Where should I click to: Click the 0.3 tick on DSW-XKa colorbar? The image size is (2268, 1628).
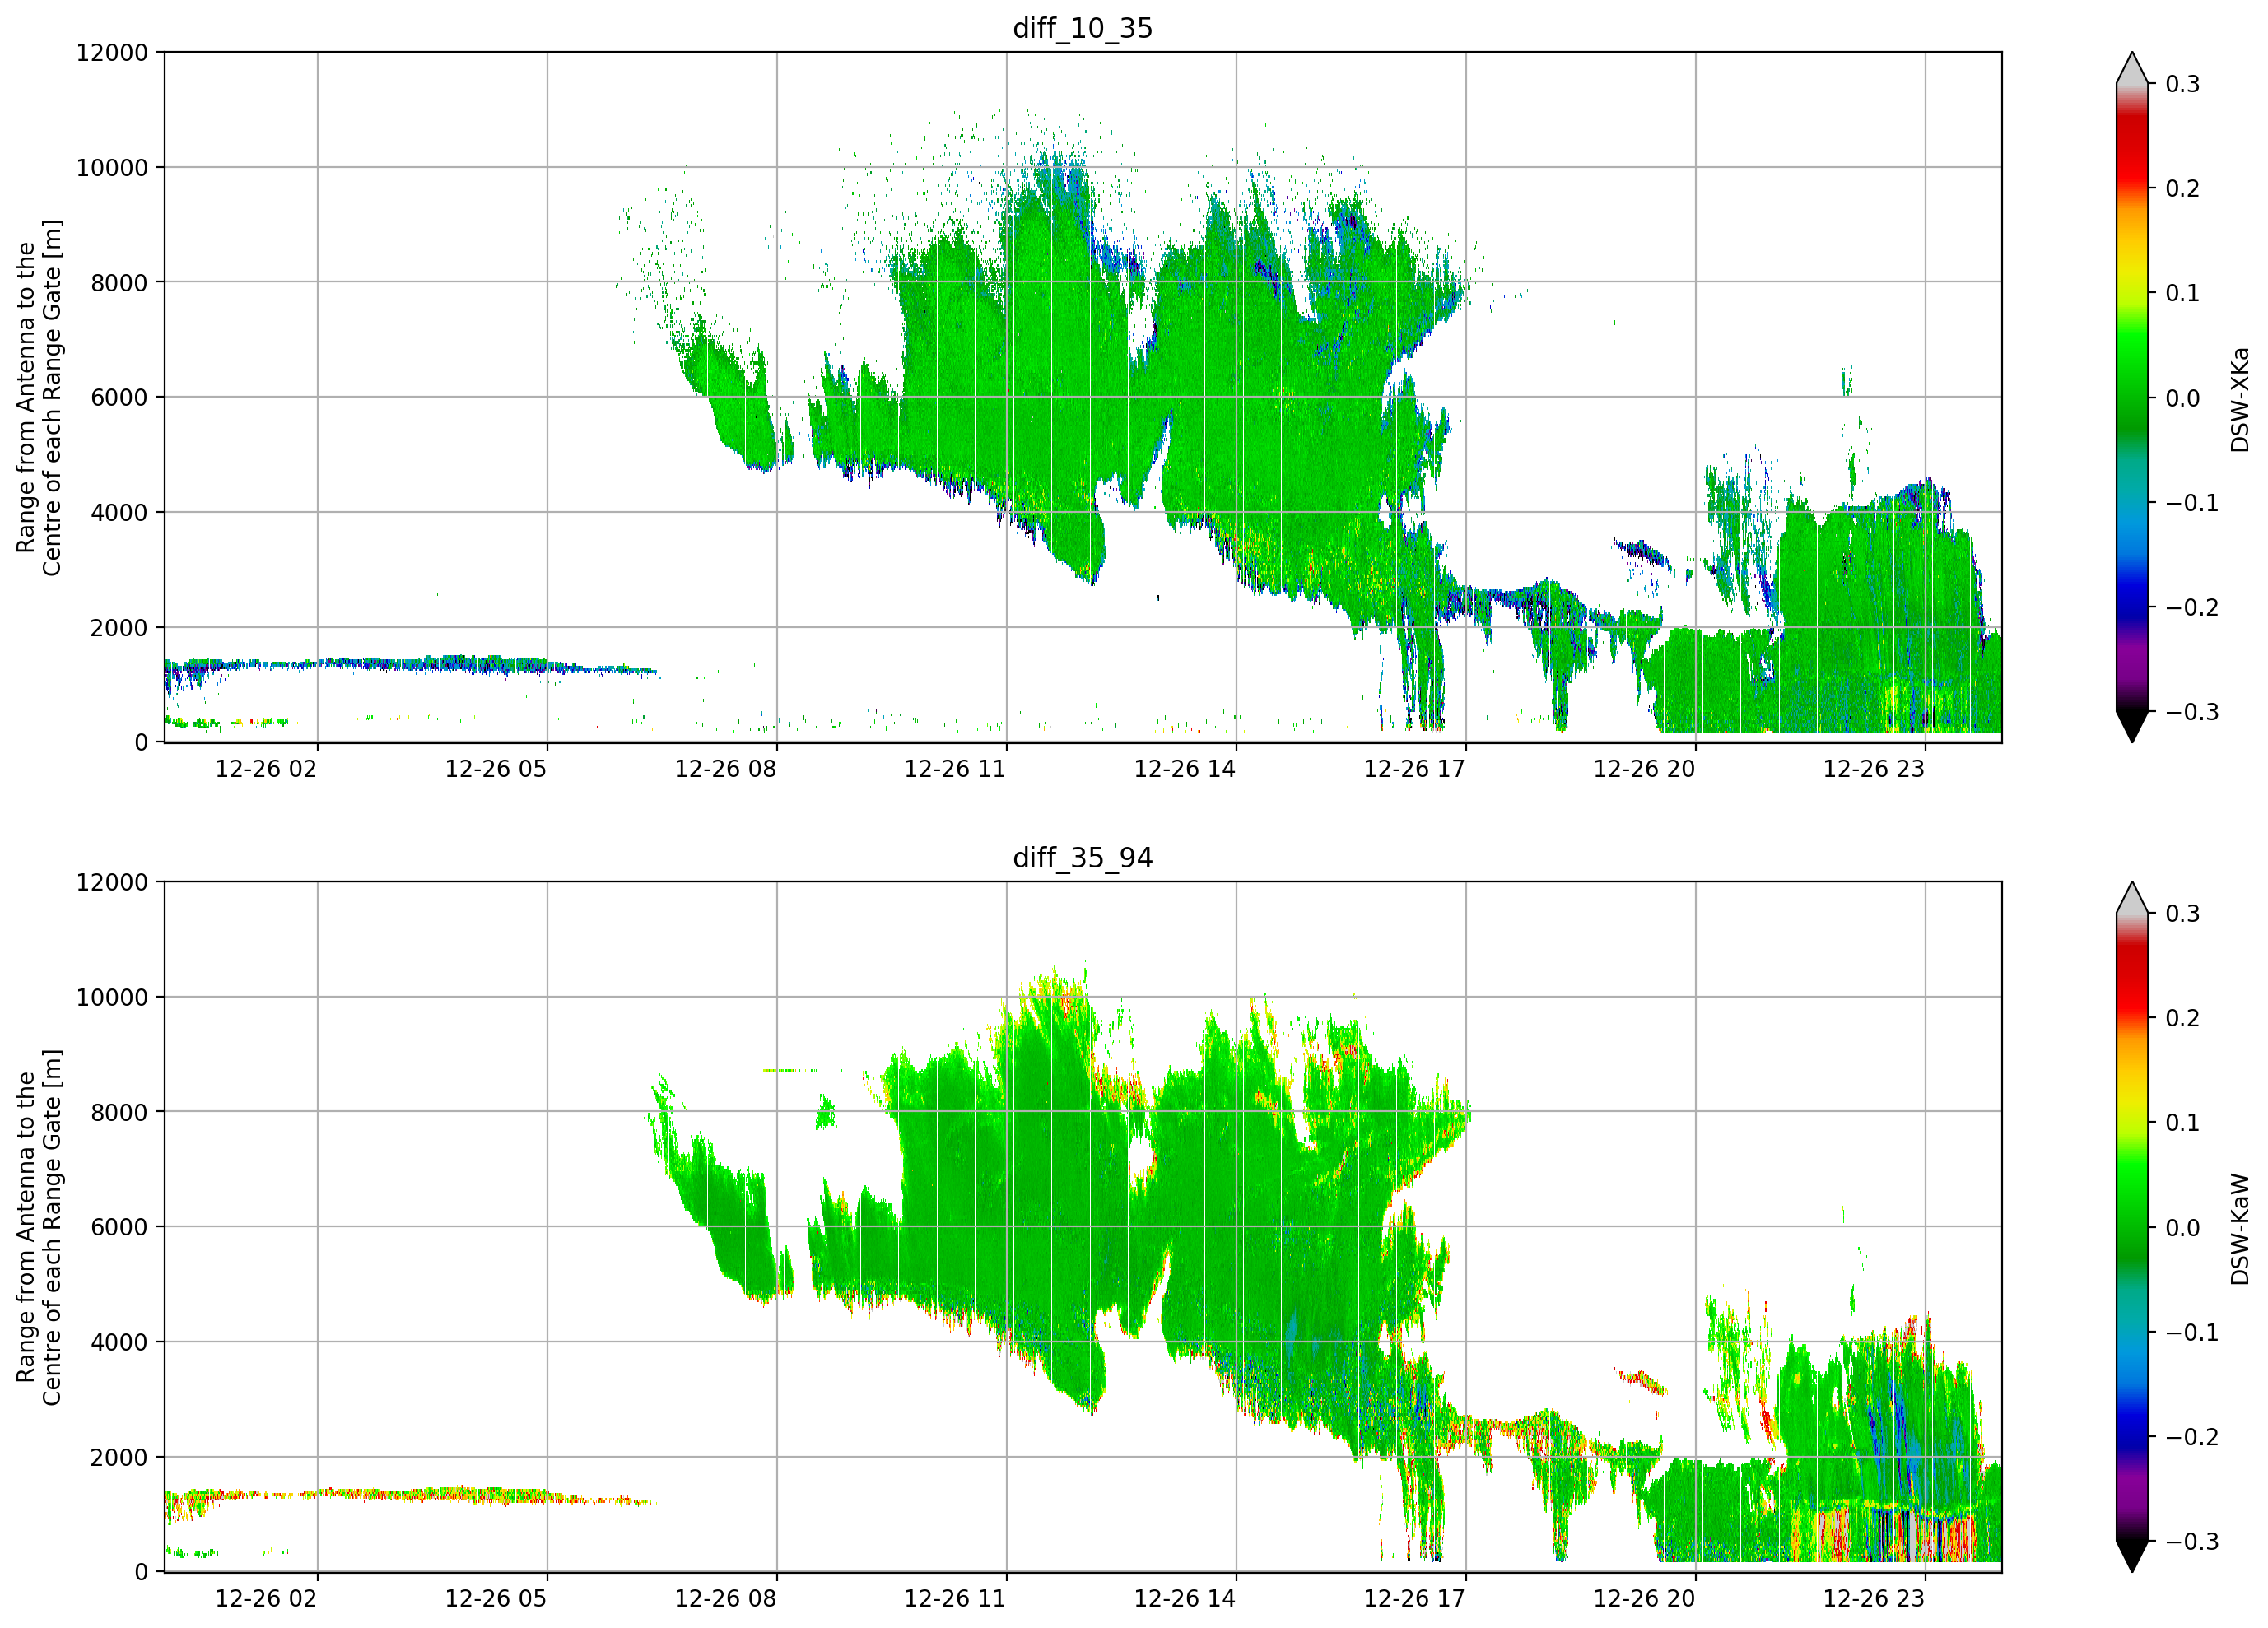click(x=2183, y=84)
